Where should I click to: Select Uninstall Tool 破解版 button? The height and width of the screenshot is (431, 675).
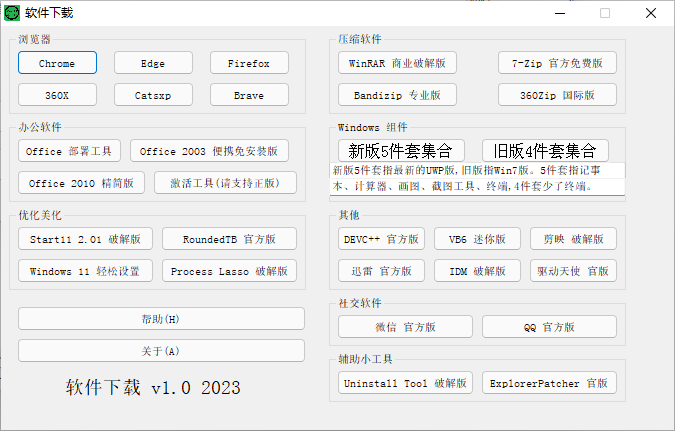405,382
